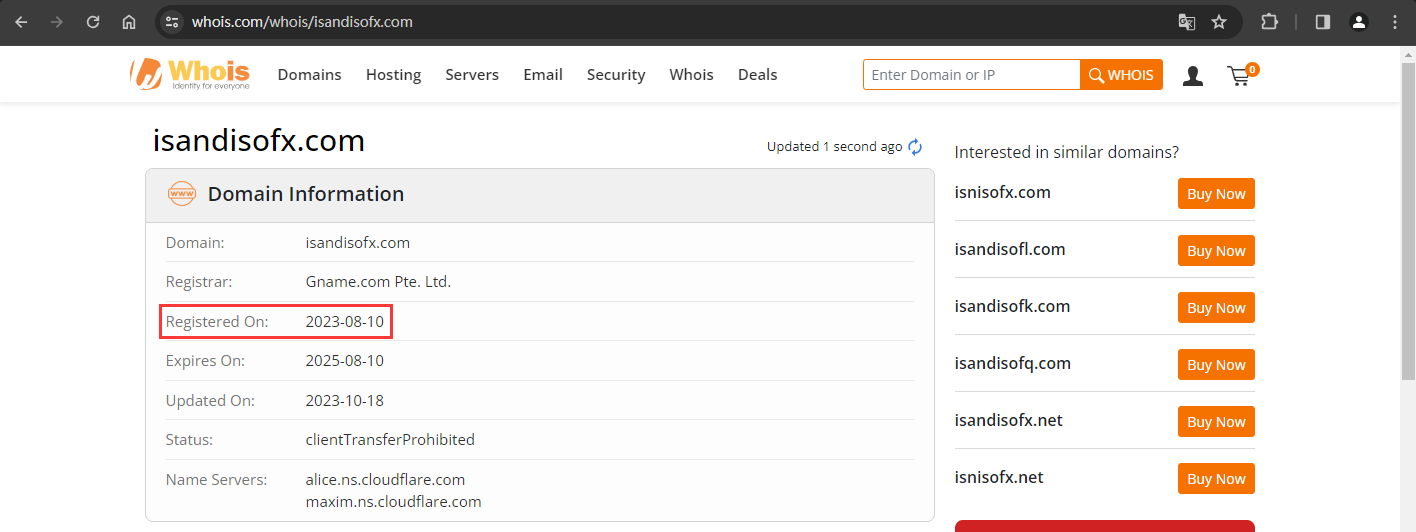The image size is (1416, 532).
Task: Click similar domain isnisofx.net text
Action: 999,477
